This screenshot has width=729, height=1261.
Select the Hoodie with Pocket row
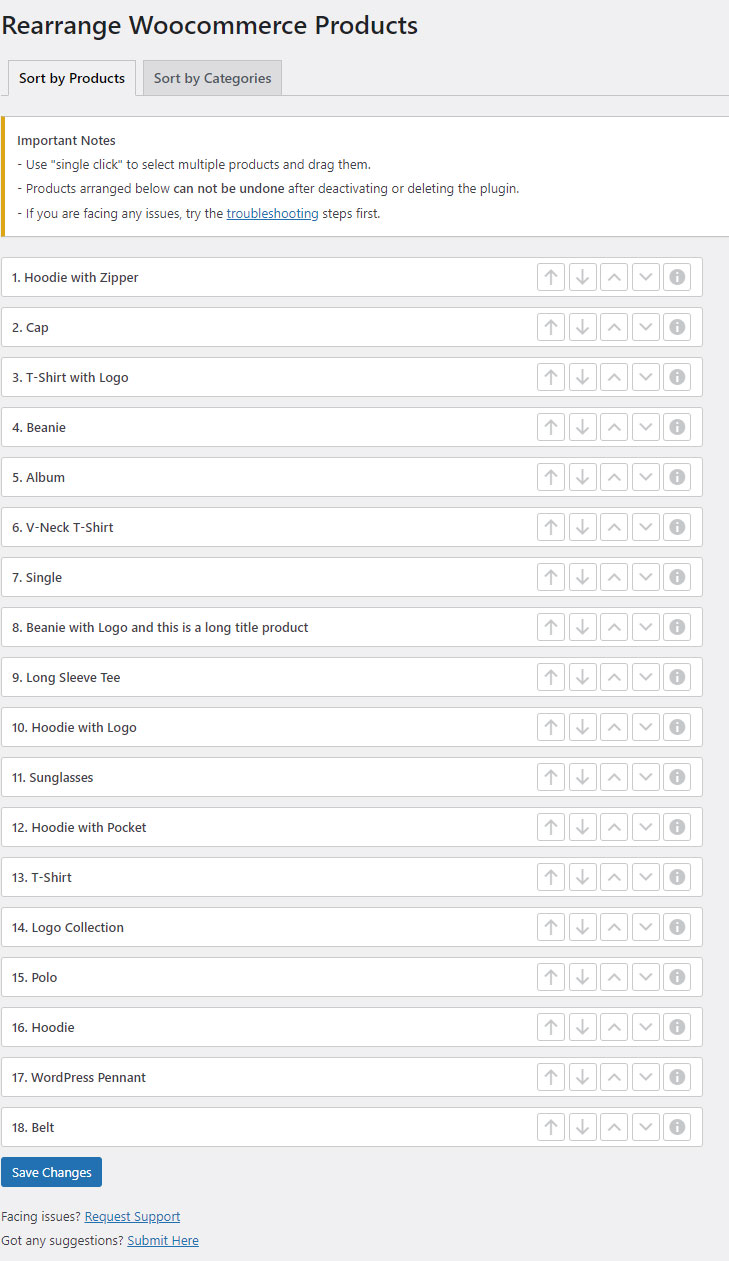(x=352, y=827)
